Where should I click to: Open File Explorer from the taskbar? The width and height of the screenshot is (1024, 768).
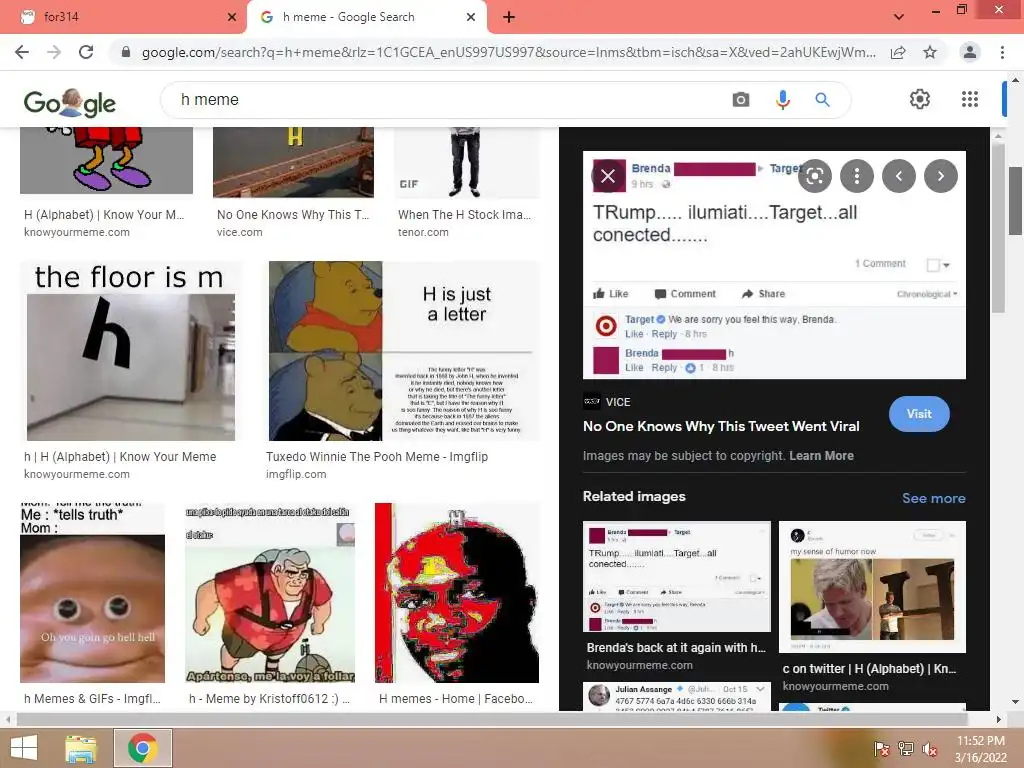80,748
